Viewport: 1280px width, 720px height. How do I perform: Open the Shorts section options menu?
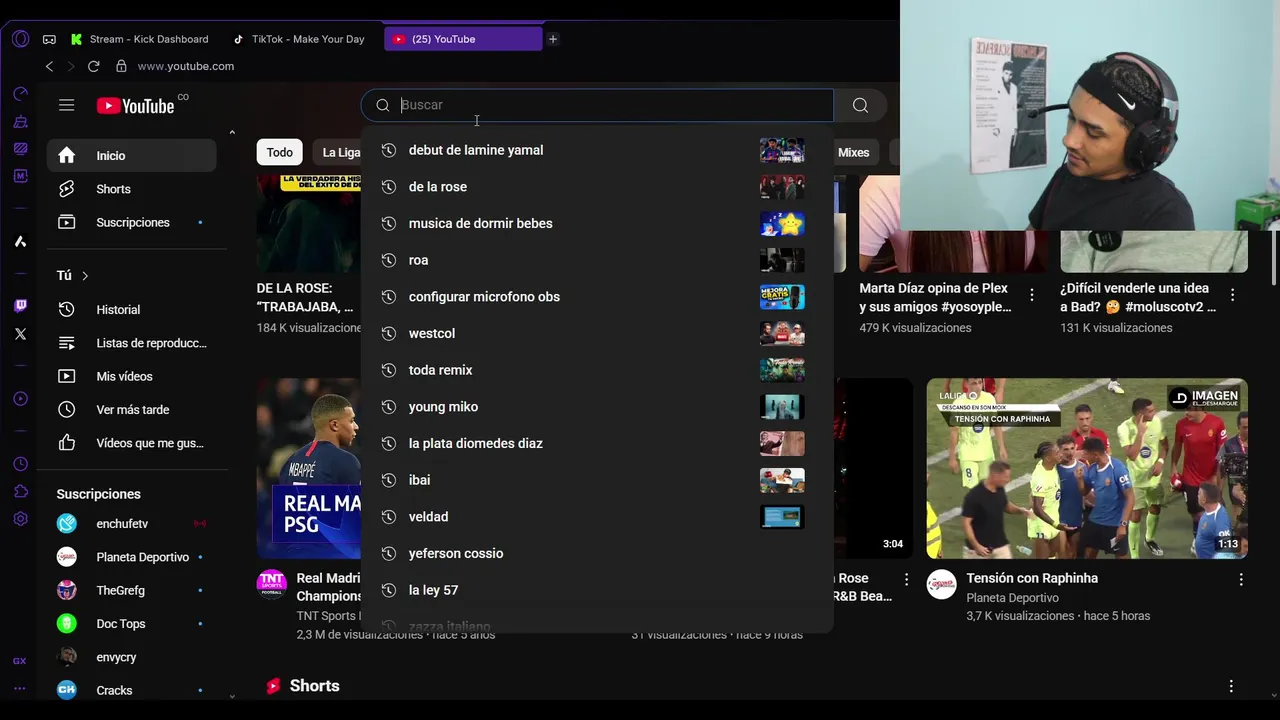click(1231, 686)
